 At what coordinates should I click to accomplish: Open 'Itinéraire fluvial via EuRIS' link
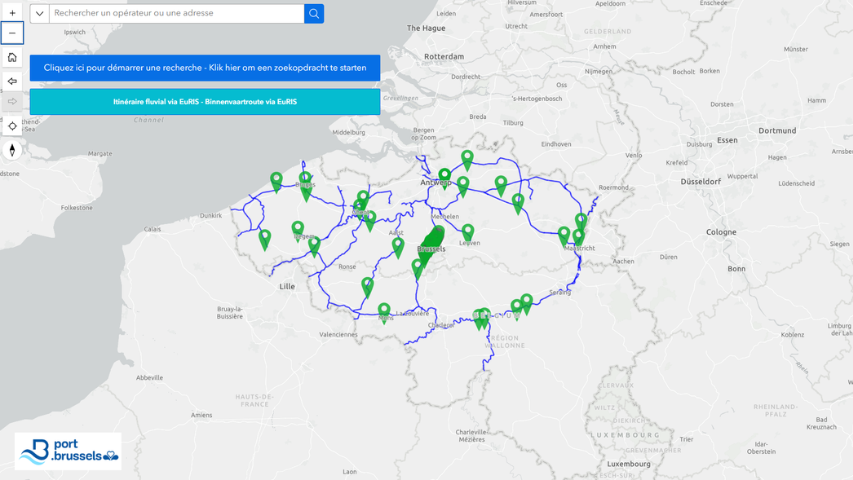click(x=205, y=102)
